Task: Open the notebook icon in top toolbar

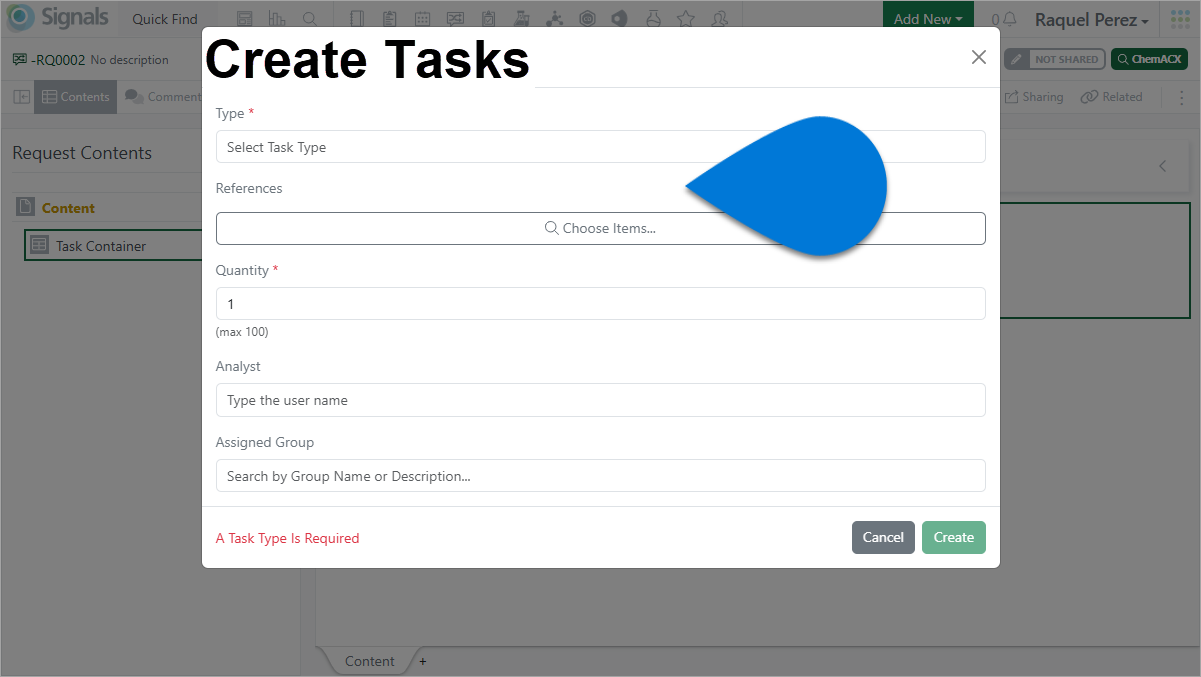Action: coord(358,19)
